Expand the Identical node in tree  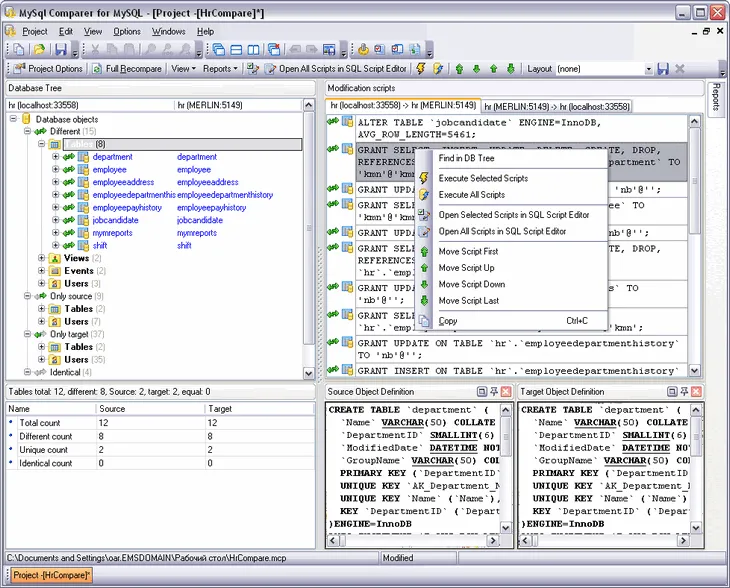pos(27,373)
